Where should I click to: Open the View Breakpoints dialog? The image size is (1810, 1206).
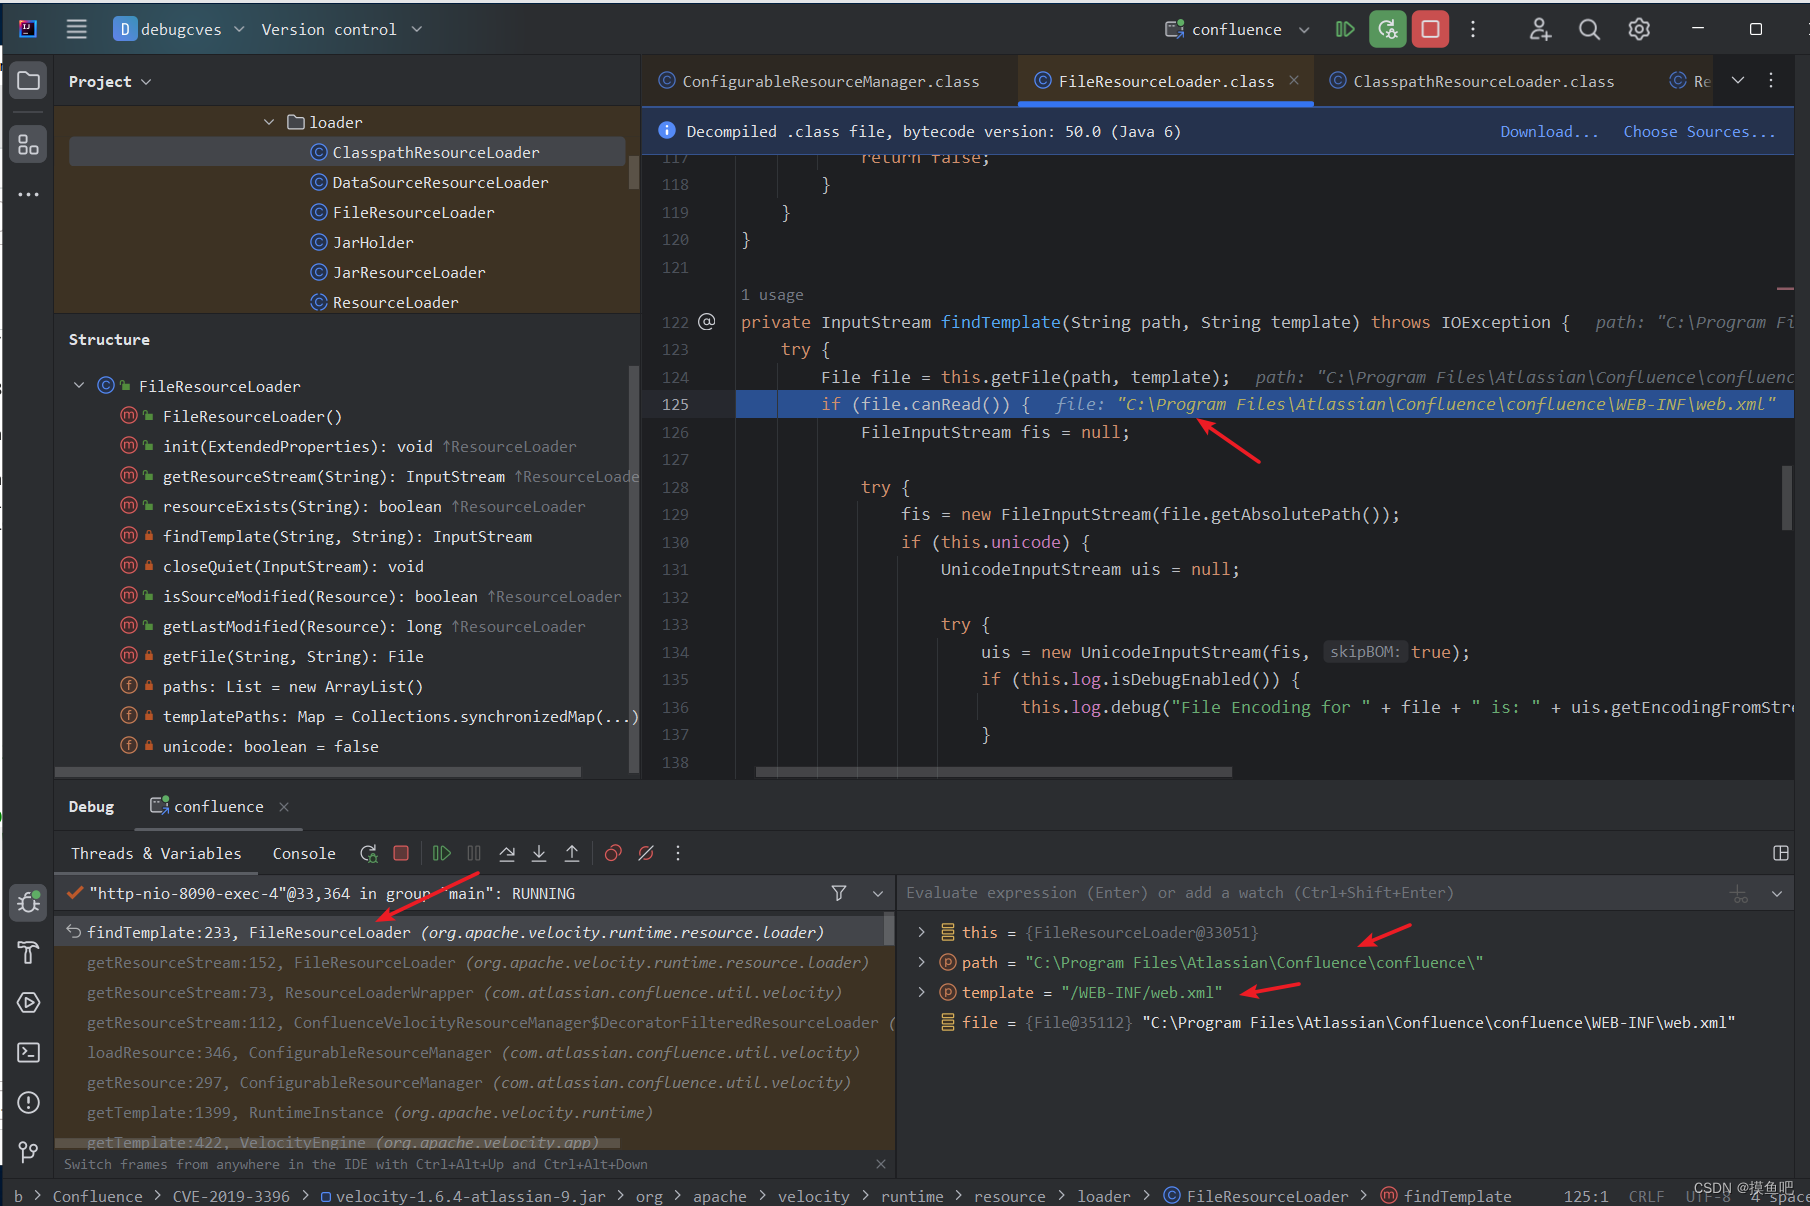tap(613, 853)
